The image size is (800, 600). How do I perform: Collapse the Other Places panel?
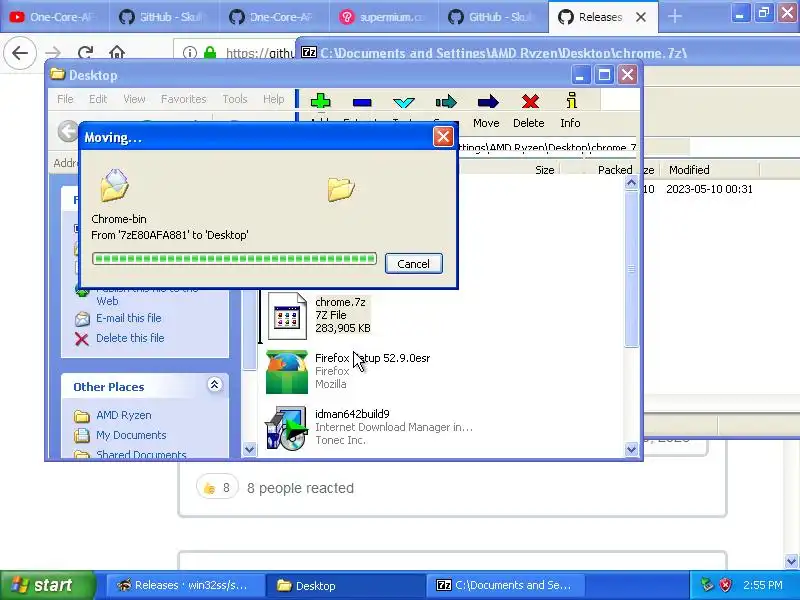point(214,385)
